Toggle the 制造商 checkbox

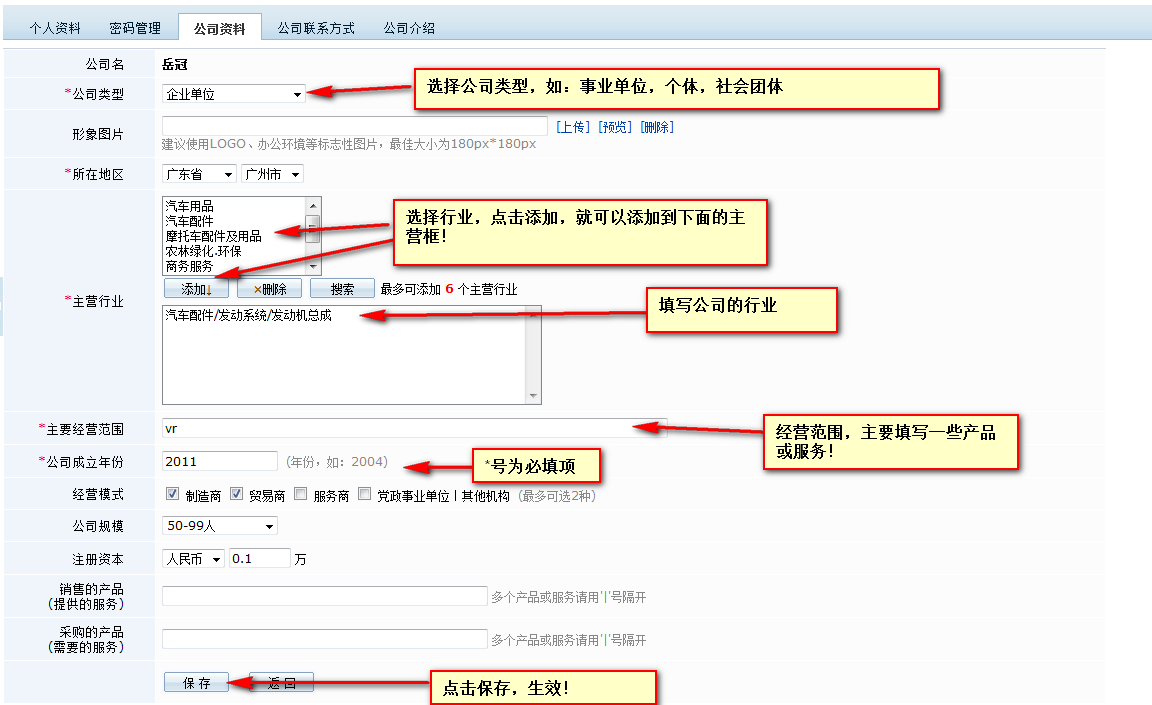[172, 494]
